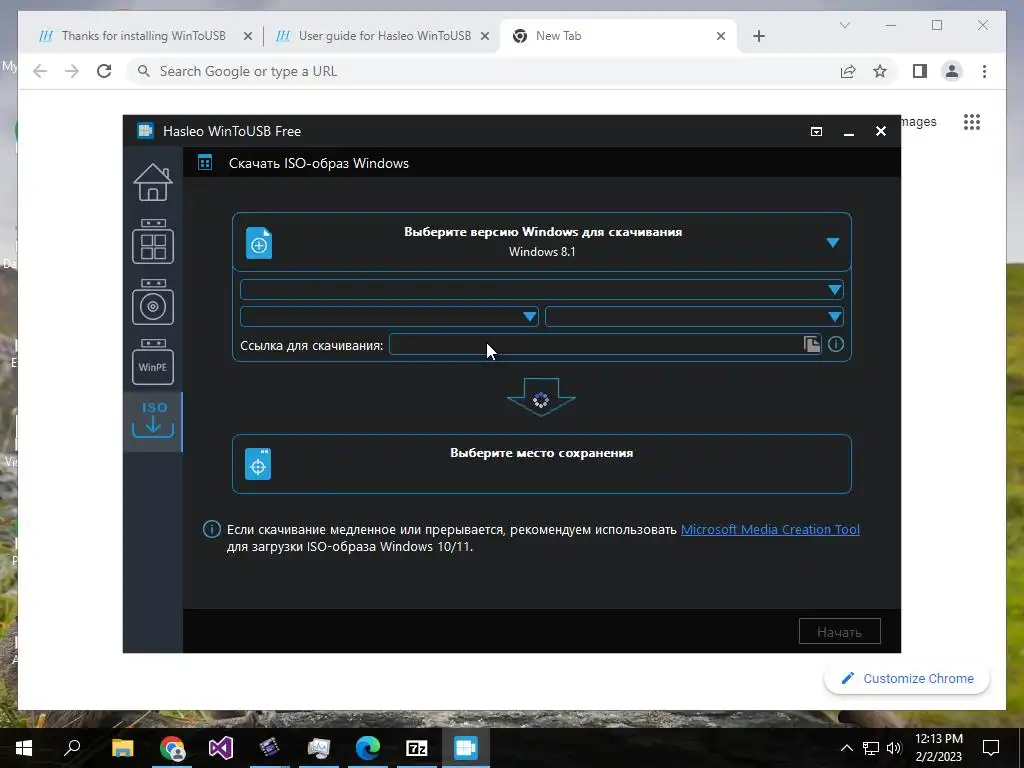The image size is (1024, 768).
Task: Click the file plus icon for Windows version
Action: click(x=259, y=244)
